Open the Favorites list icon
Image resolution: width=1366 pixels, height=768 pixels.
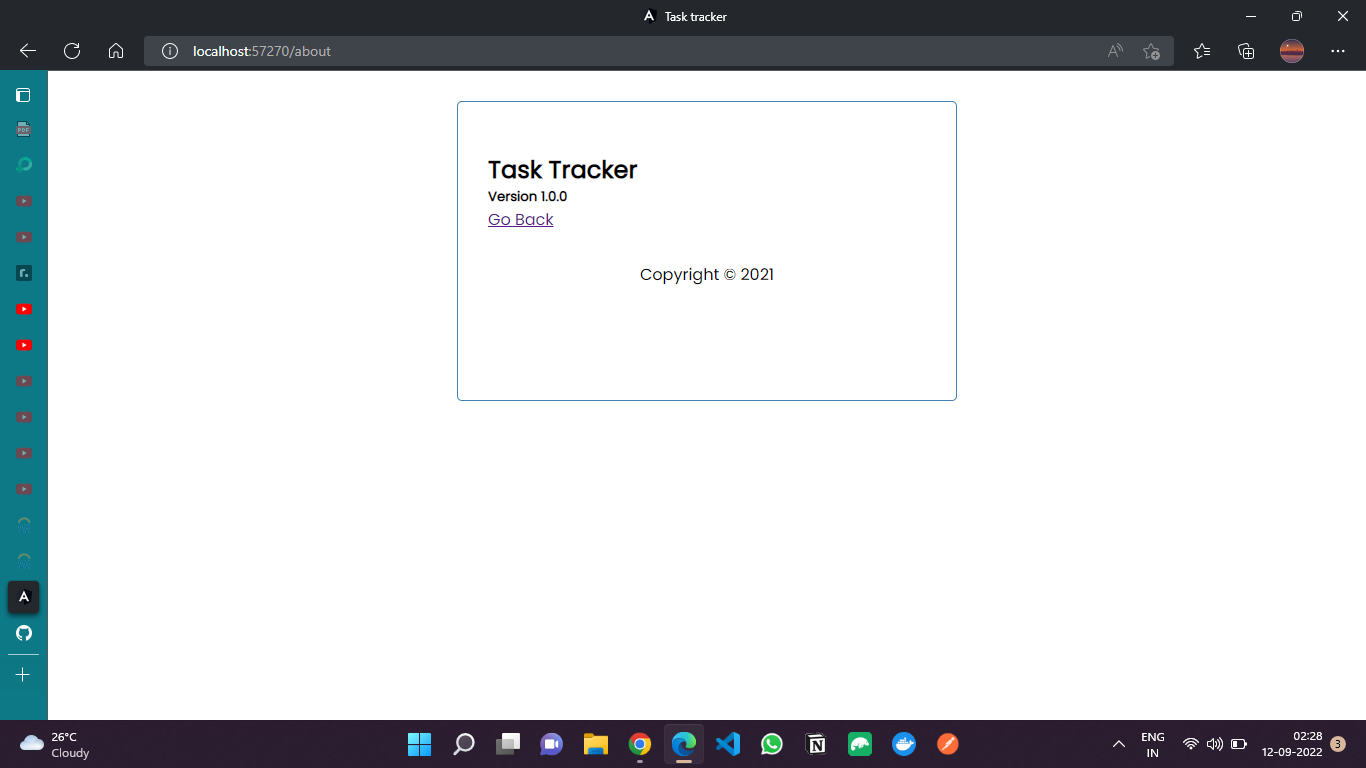click(1202, 51)
